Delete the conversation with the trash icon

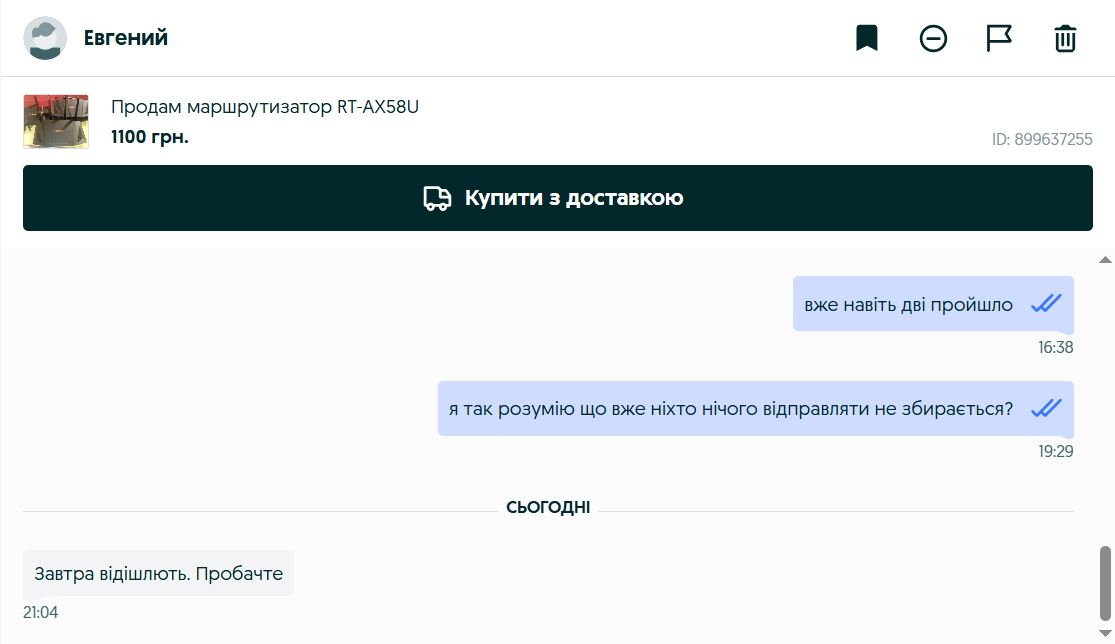pyautogui.click(x=1065, y=39)
